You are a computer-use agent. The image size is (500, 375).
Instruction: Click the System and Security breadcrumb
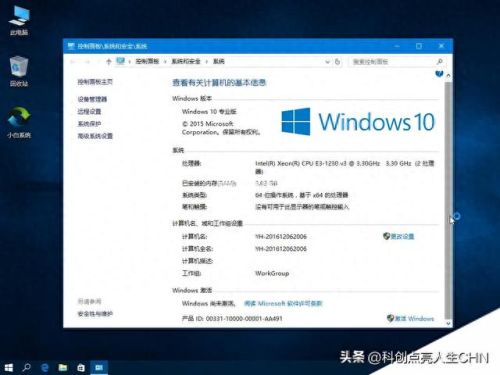coord(186,62)
